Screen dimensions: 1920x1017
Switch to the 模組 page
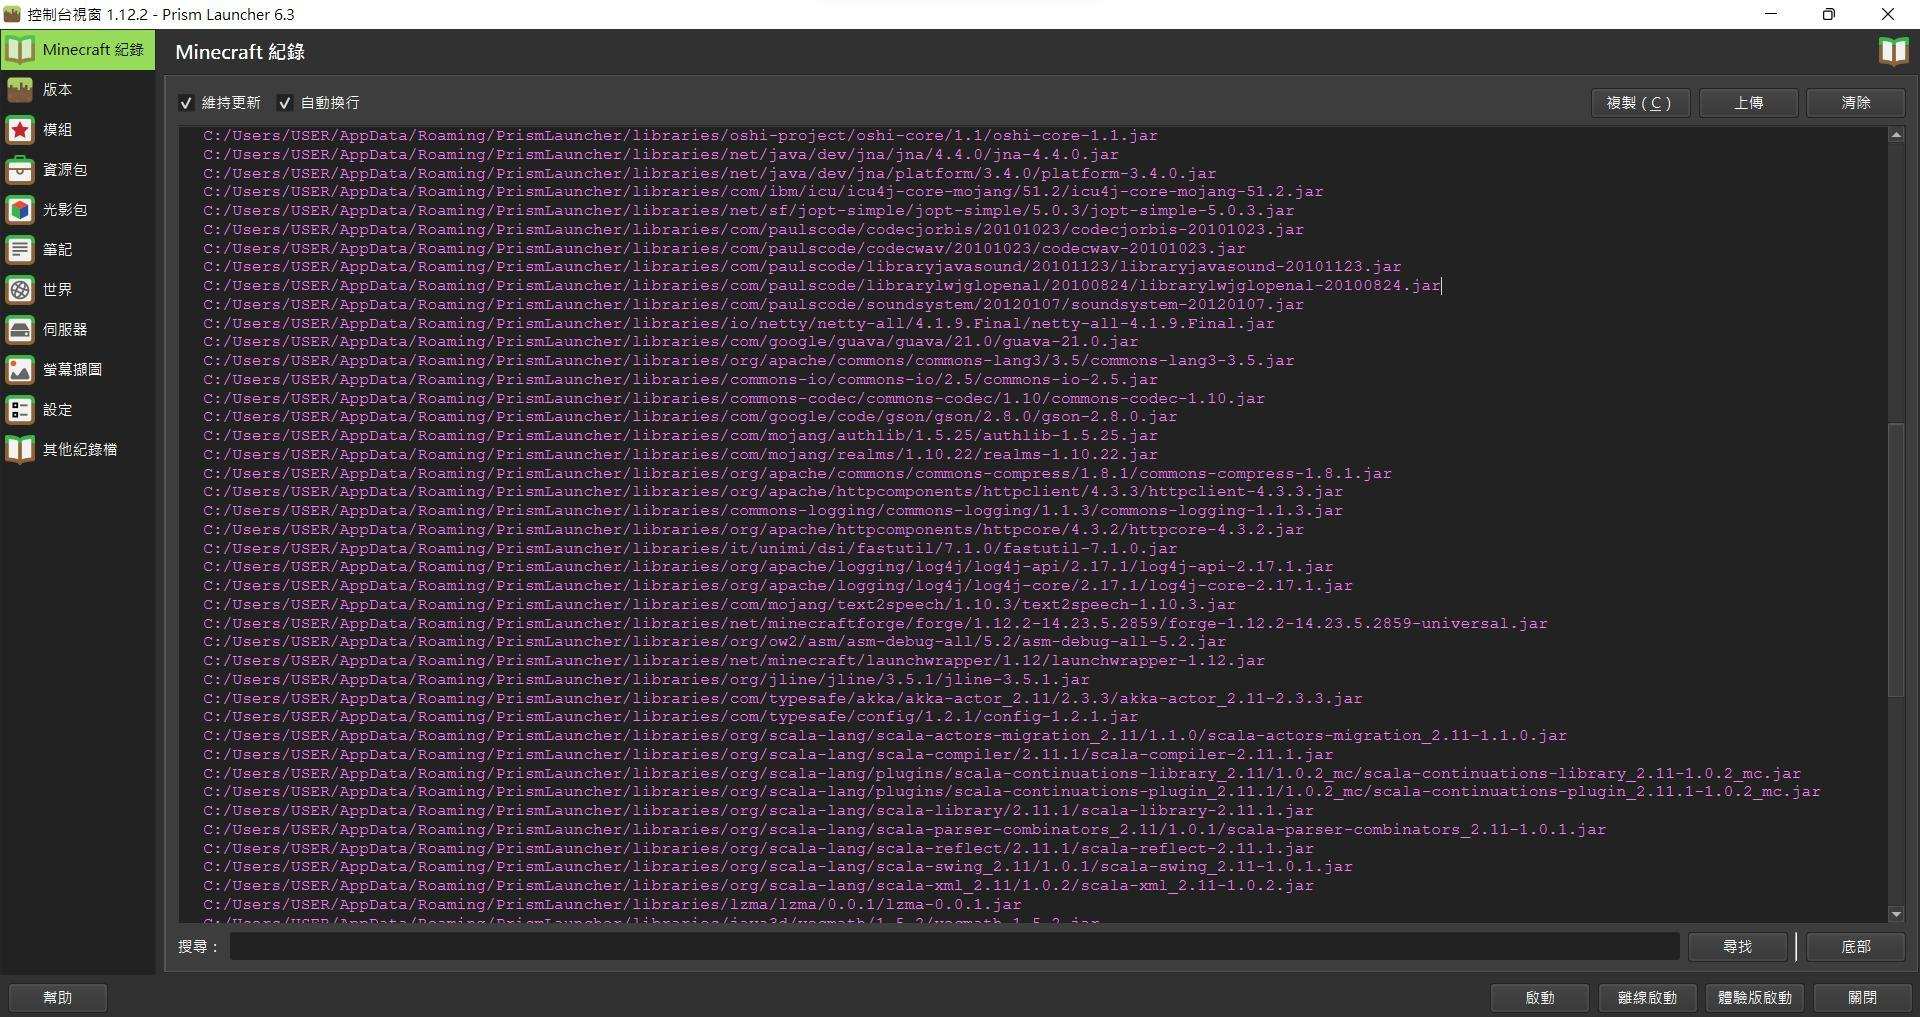coord(77,129)
